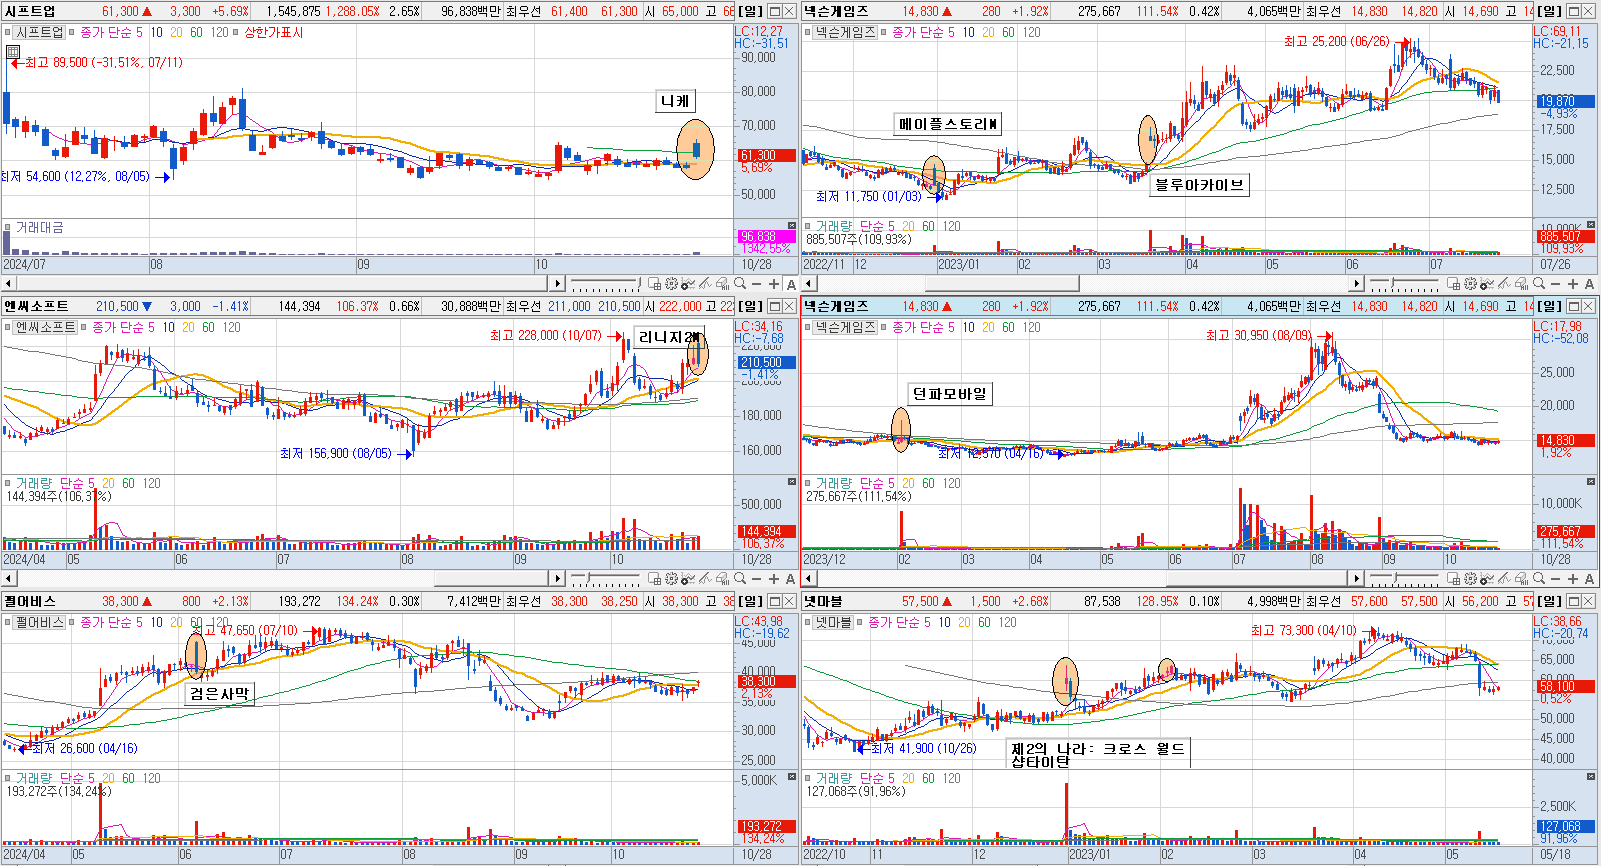Toggle square marker before 펄어비스 price label

(8, 622)
